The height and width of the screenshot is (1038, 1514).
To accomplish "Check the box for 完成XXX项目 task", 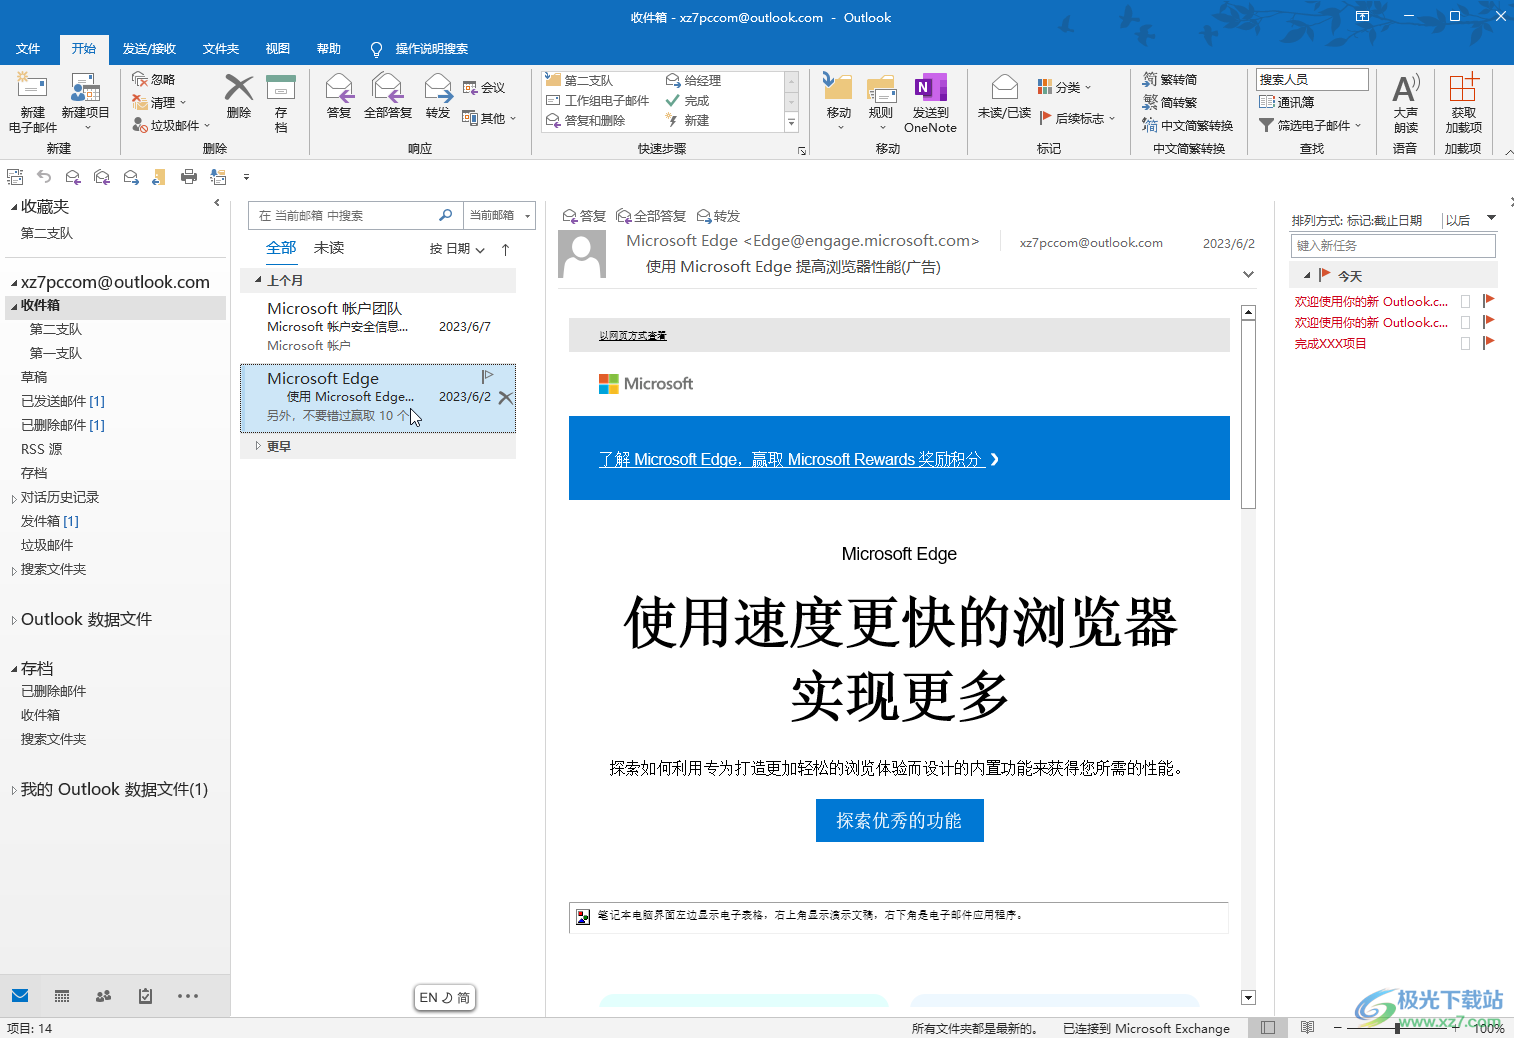I will pyautogui.click(x=1466, y=343).
